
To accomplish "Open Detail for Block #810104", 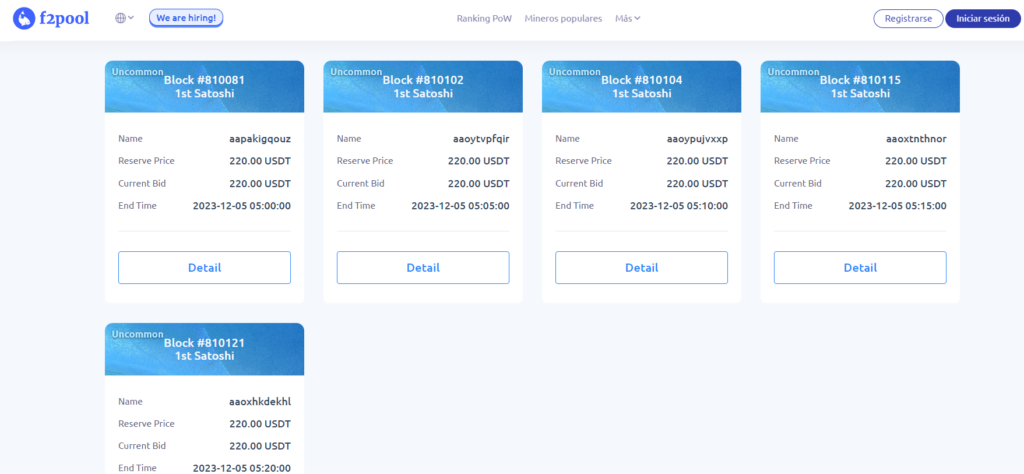I will point(641,268).
